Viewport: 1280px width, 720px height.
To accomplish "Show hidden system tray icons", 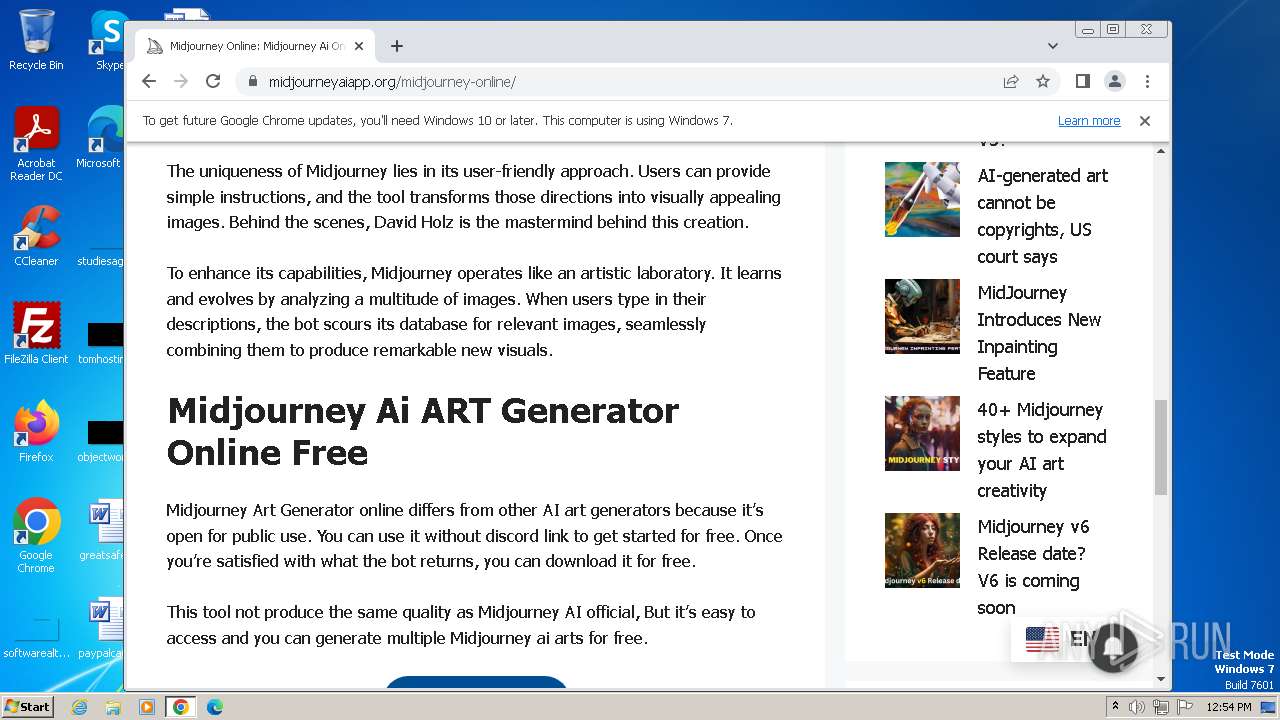I will 1116,707.
